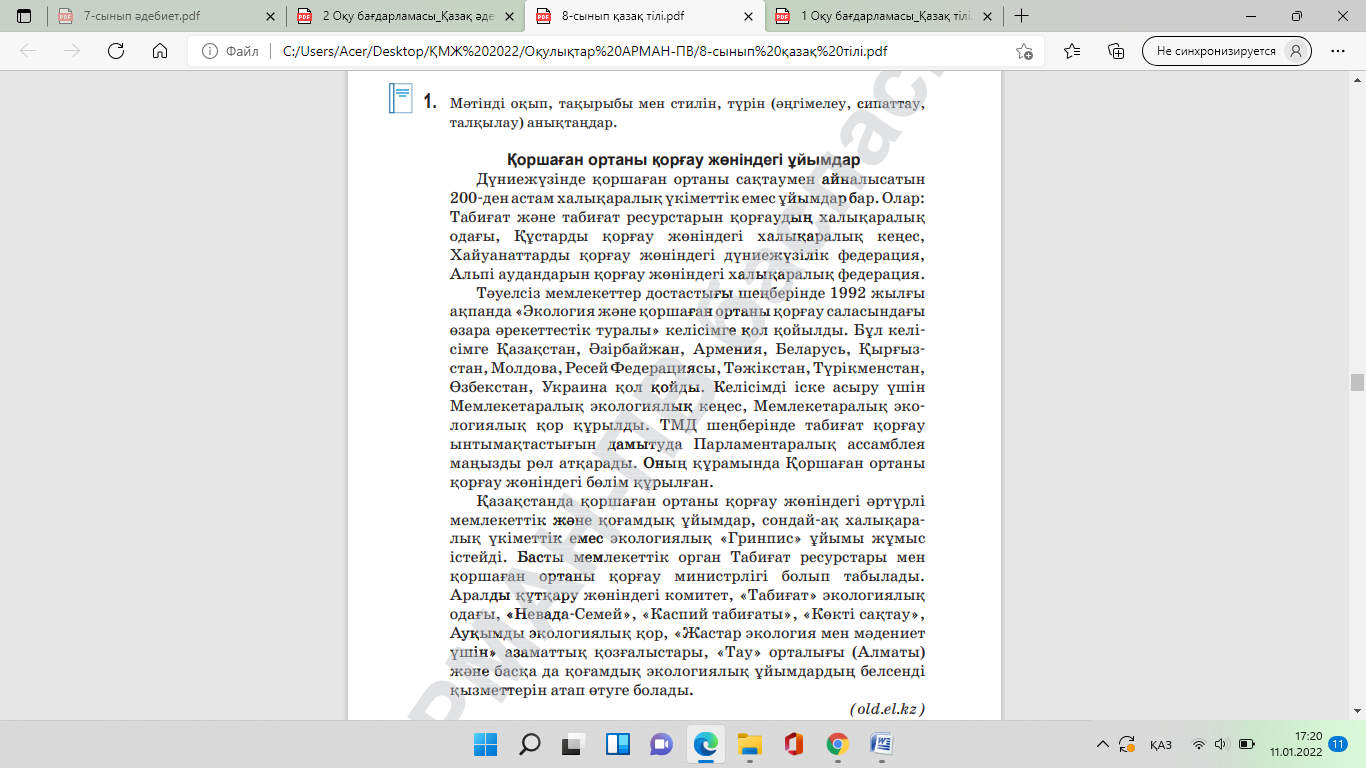Open Windows Search from the taskbar
The height and width of the screenshot is (768, 1366).
tap(529, 744)
